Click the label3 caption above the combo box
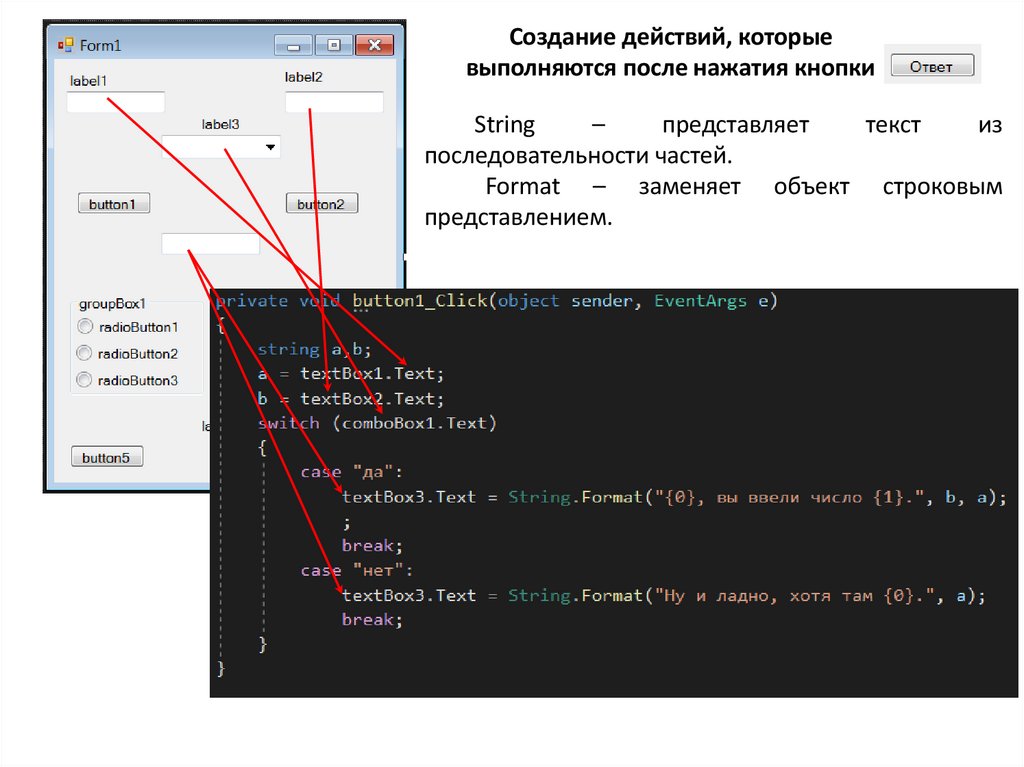This screenshot has height=767, width=1024. [220, 125]
